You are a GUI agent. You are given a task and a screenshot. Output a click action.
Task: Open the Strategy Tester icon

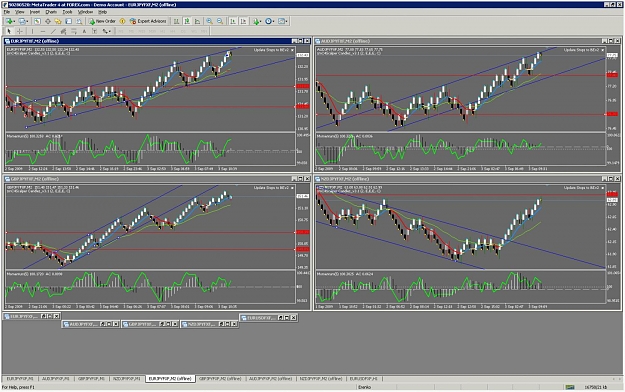pos(79,21)
